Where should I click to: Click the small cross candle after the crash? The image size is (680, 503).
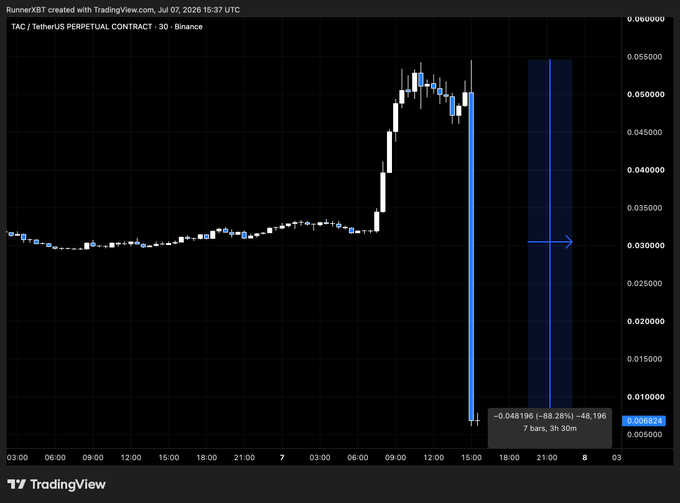click(x=477, y=420)
